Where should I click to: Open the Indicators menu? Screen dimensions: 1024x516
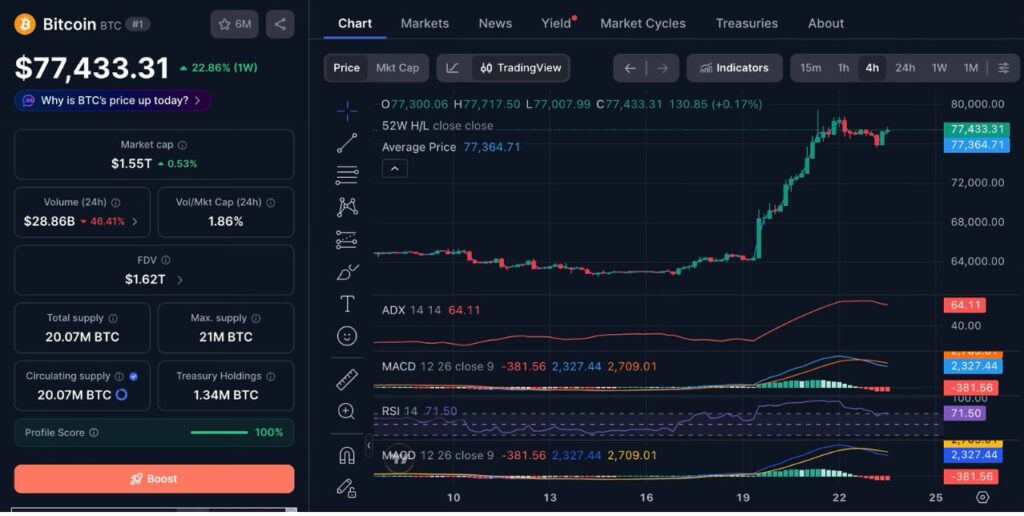coord(734,68)
